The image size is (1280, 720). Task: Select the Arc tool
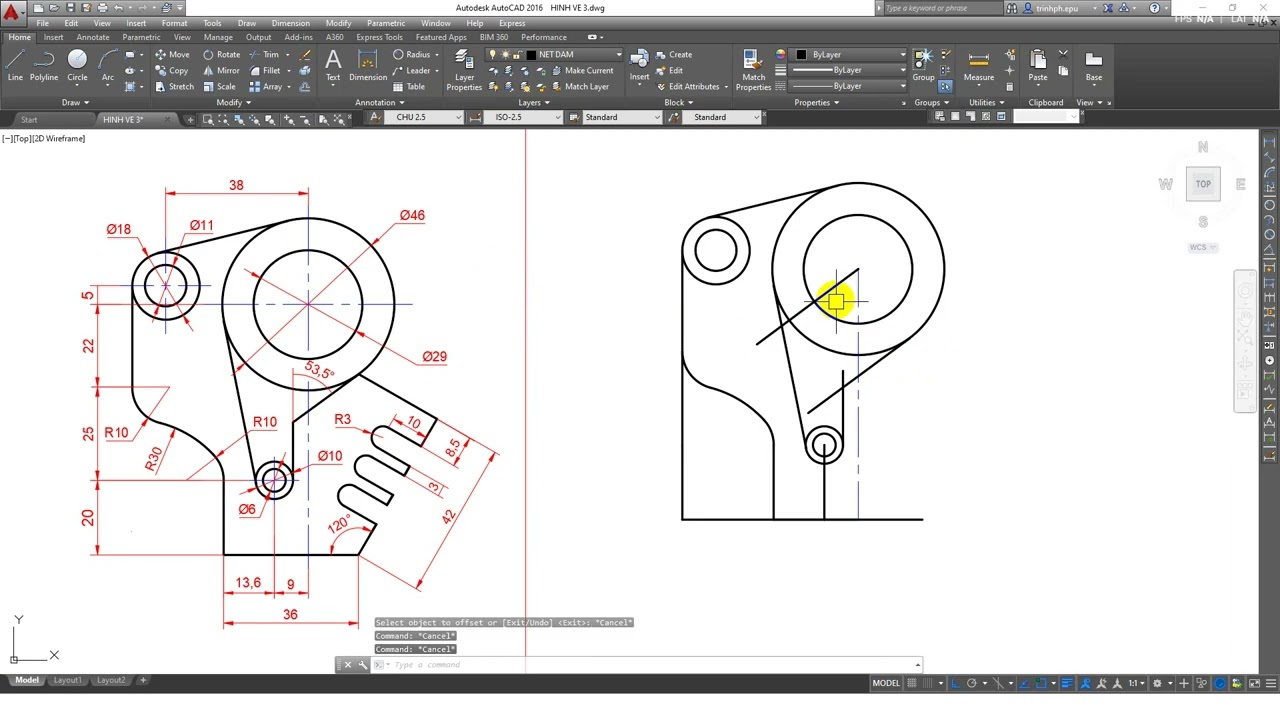coord(107,66)
